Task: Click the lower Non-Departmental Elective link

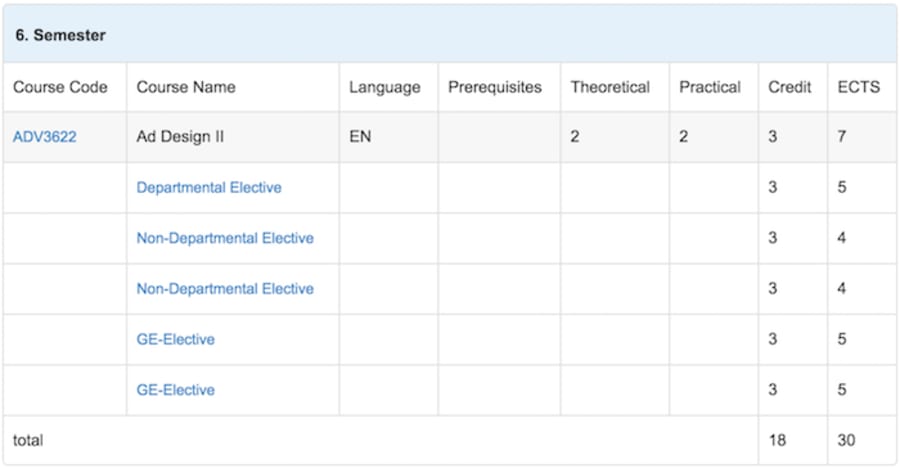Action: [225, 288]
